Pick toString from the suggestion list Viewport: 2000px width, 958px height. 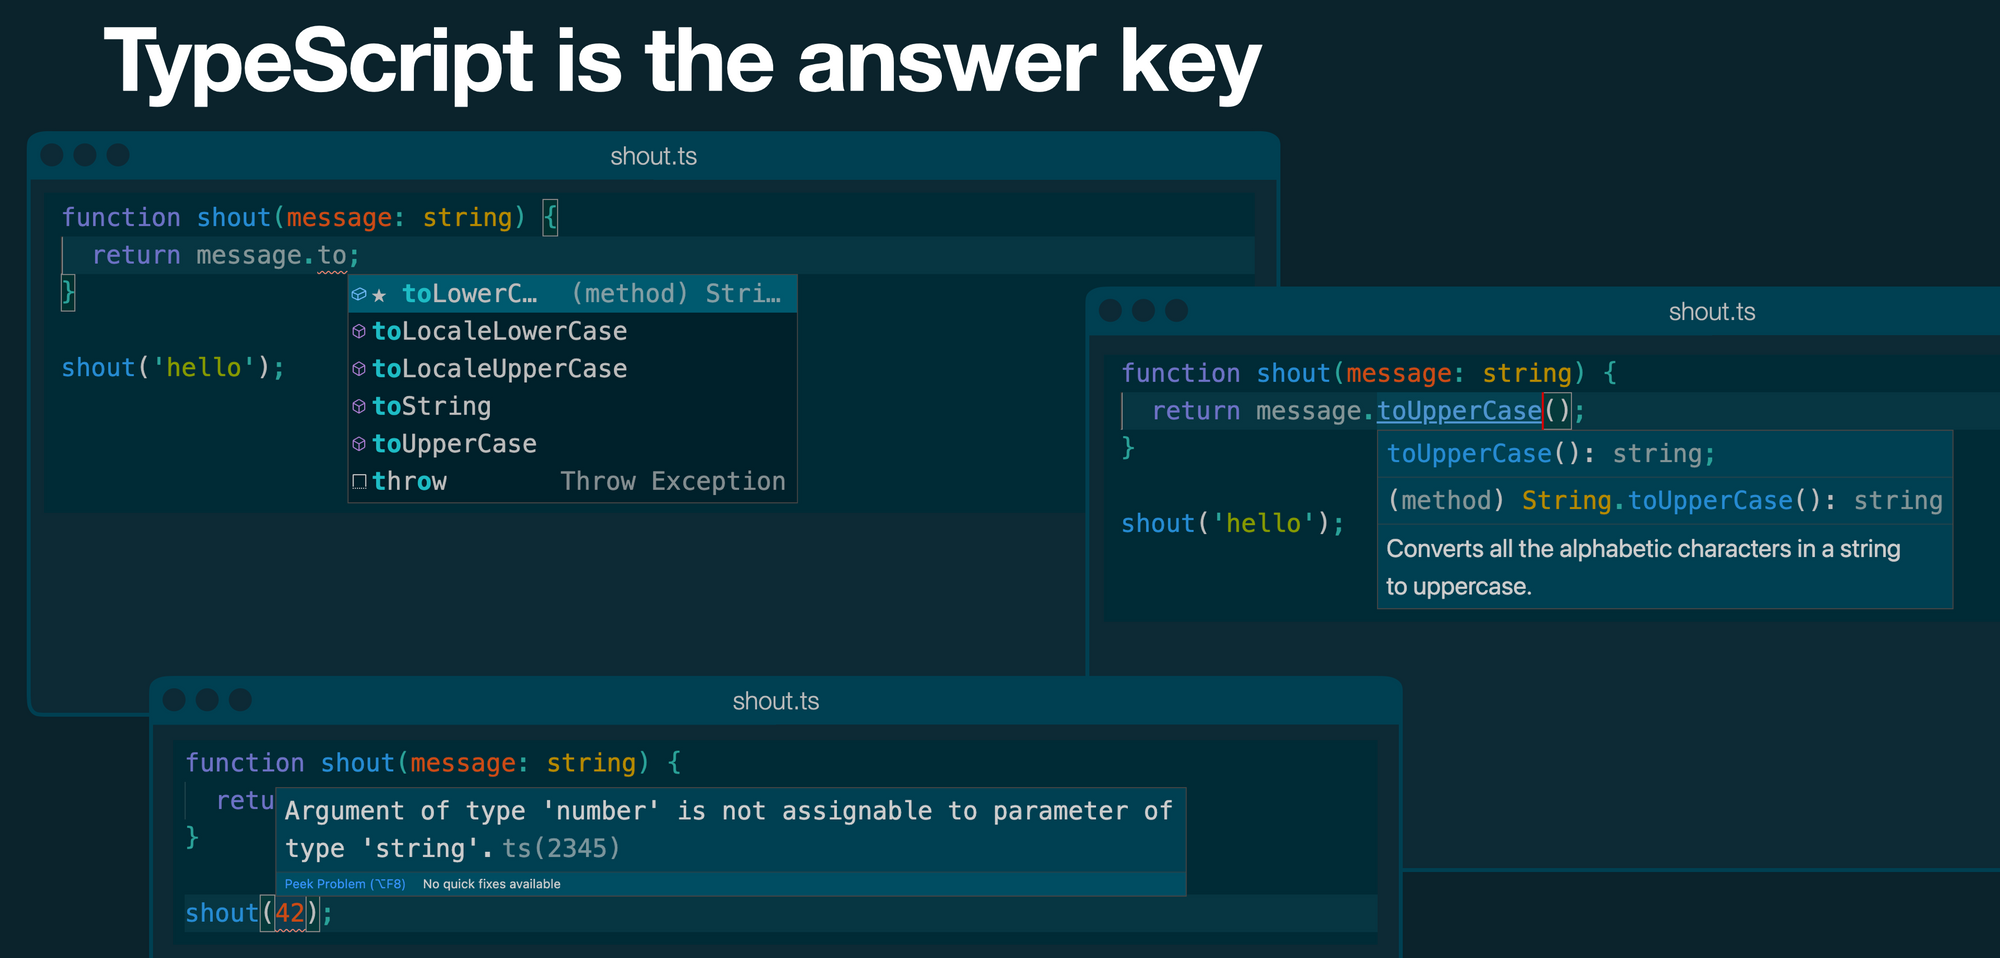click(x=572, y=406)
